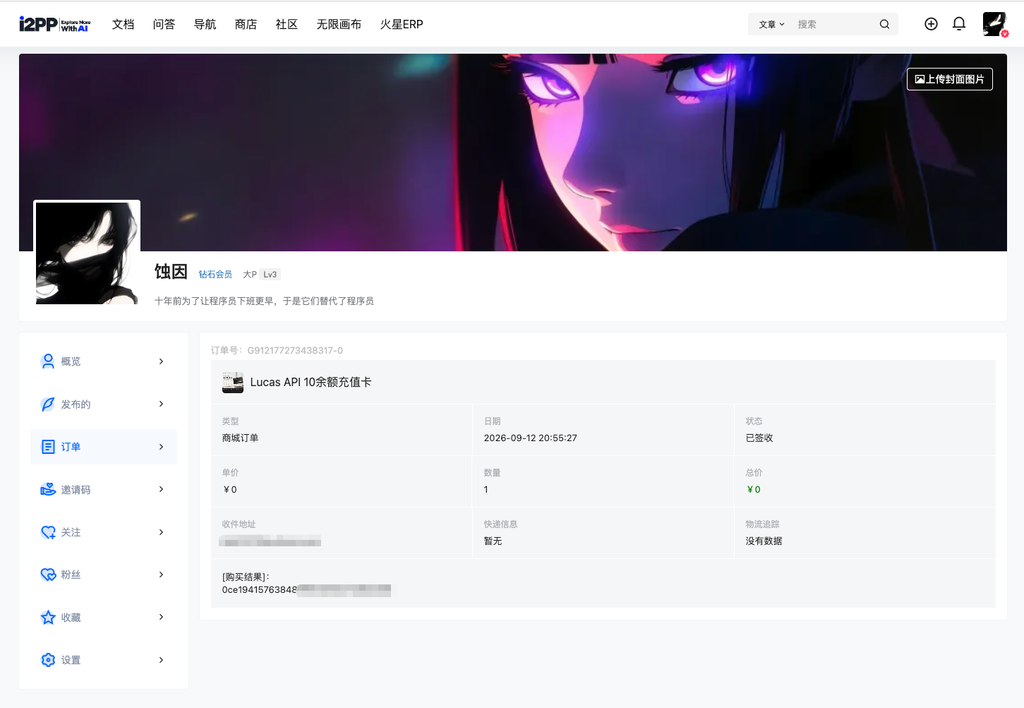Click the green total price ￥0
Viewport: 1024px width, 708px height.
tap(753, 489)
